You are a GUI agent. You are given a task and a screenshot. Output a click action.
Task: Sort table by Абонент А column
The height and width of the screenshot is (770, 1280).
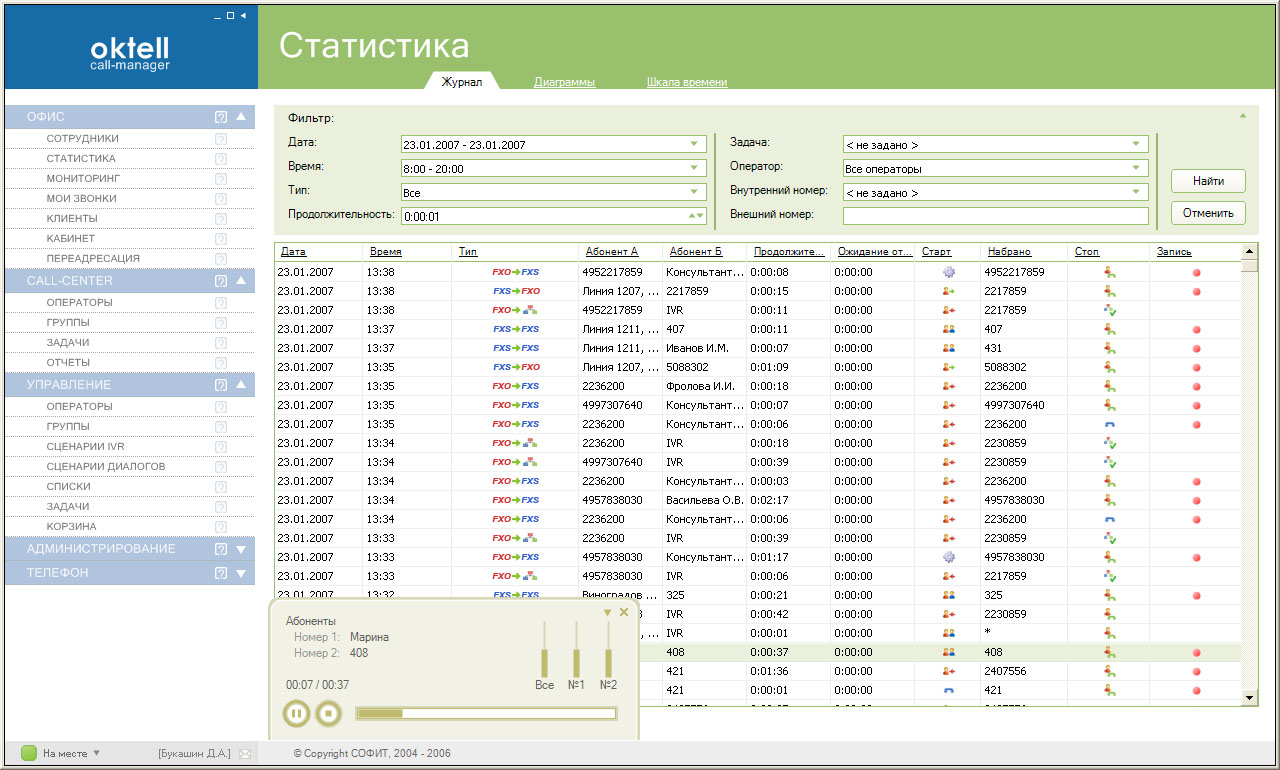612,252
